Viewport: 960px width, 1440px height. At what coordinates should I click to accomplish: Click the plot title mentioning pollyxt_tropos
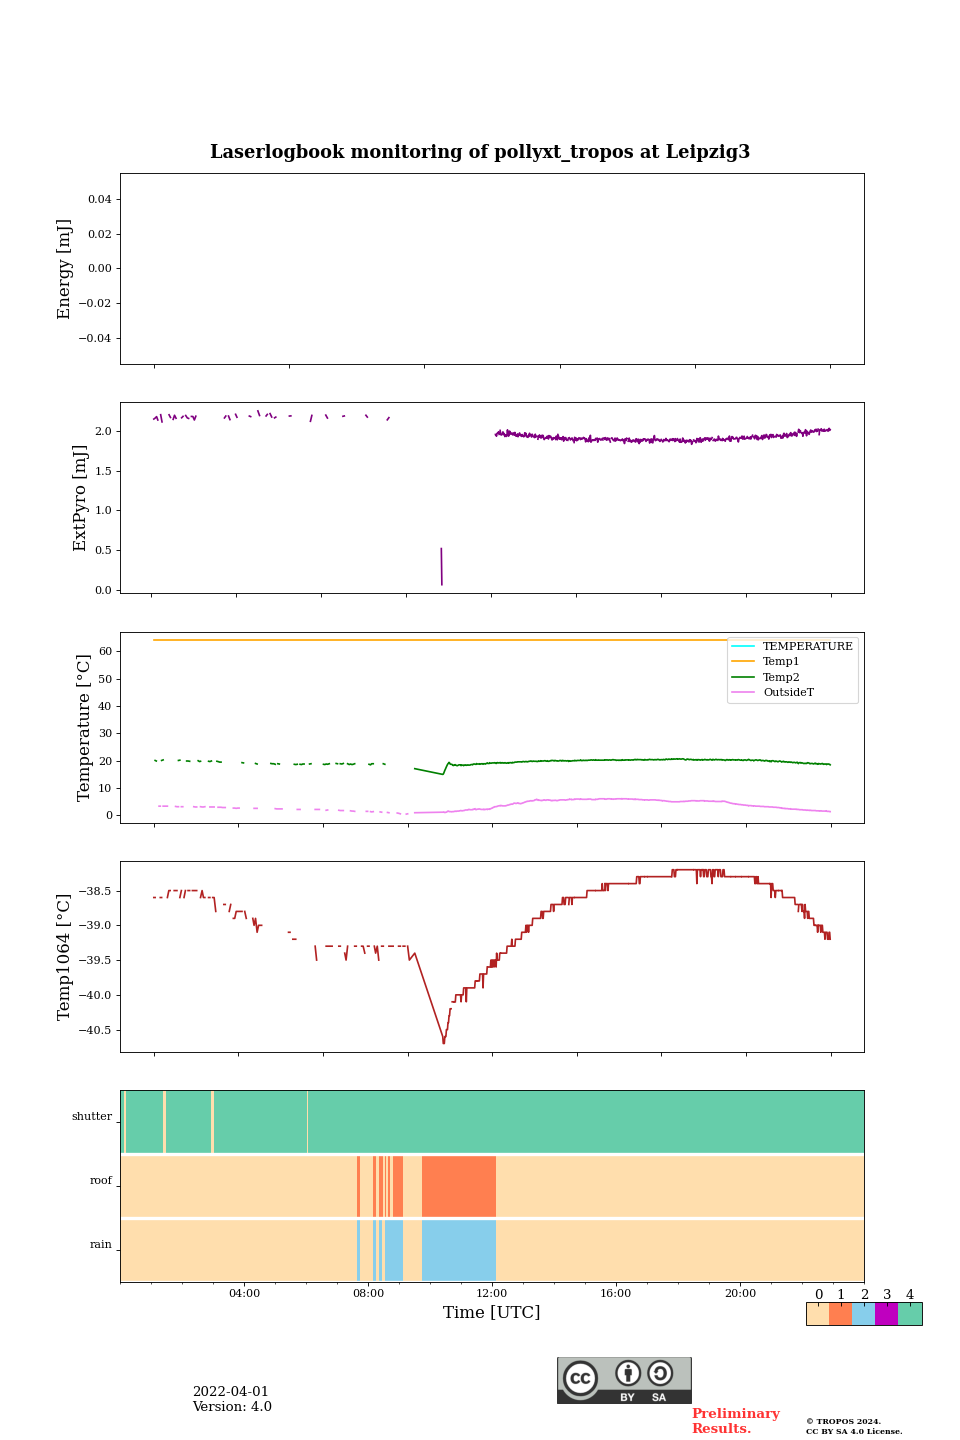(480, 152)
